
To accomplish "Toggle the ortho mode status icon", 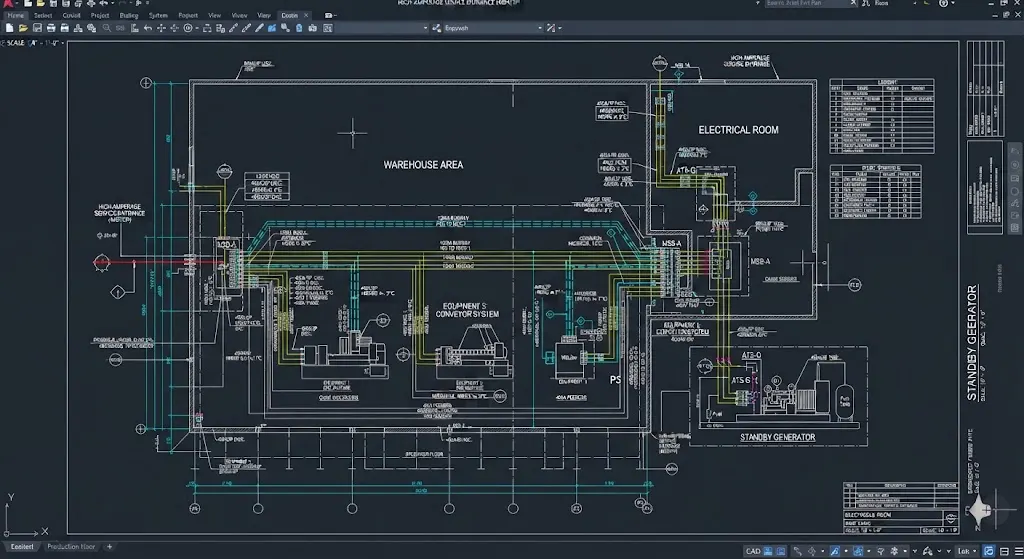I will click(798, 551).
